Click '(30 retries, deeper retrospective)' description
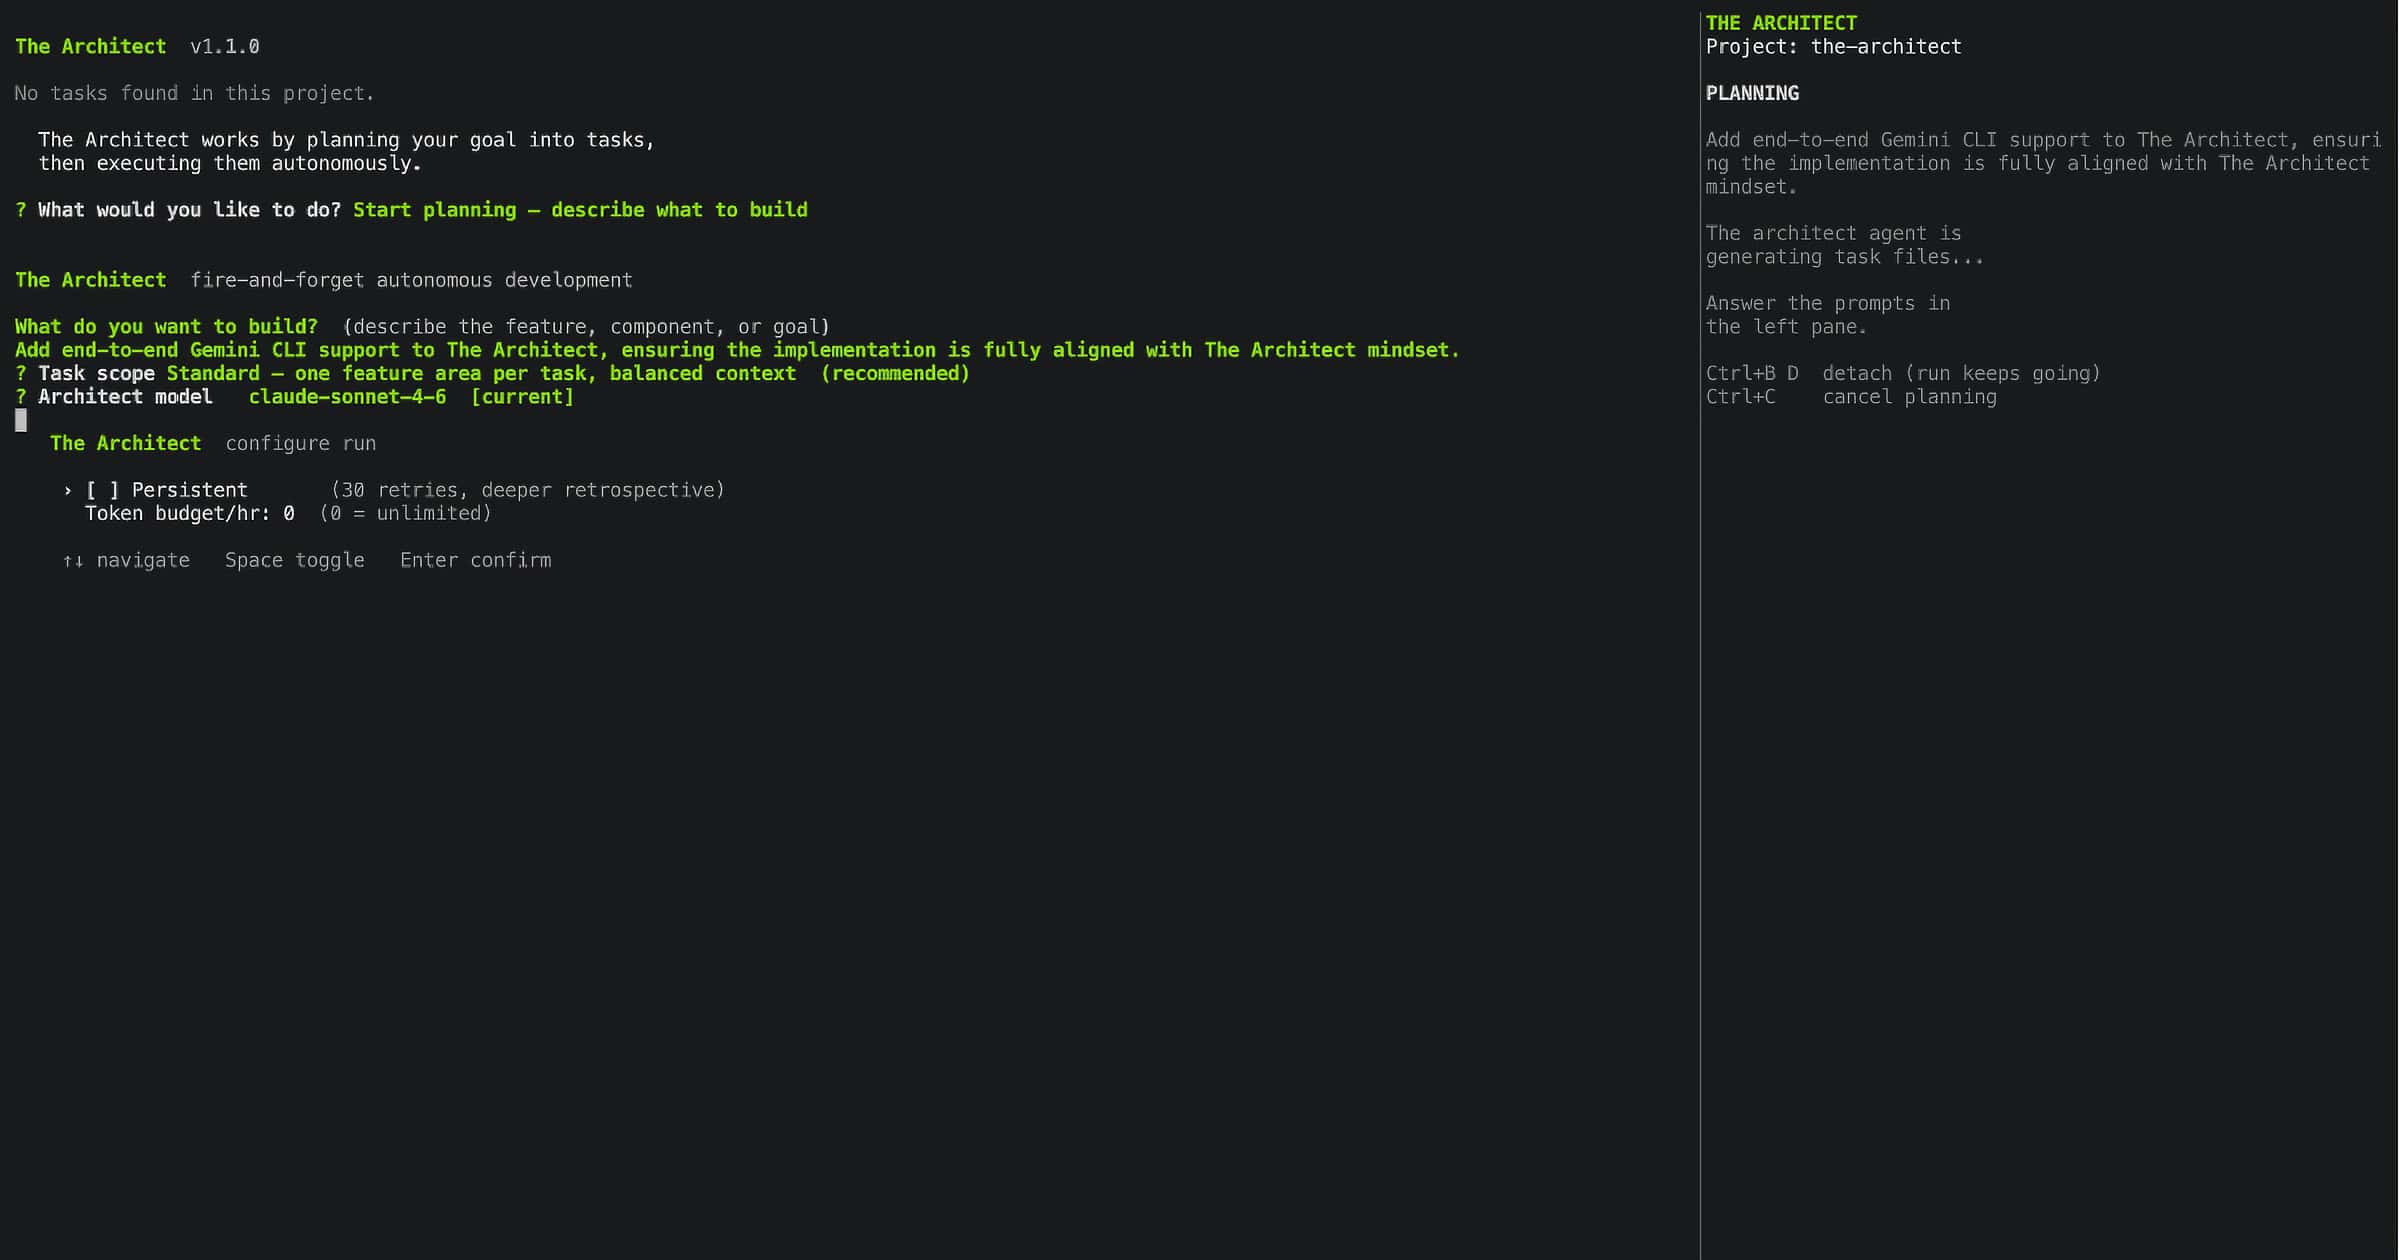2400x1260 pixels. tap(528, 490)
